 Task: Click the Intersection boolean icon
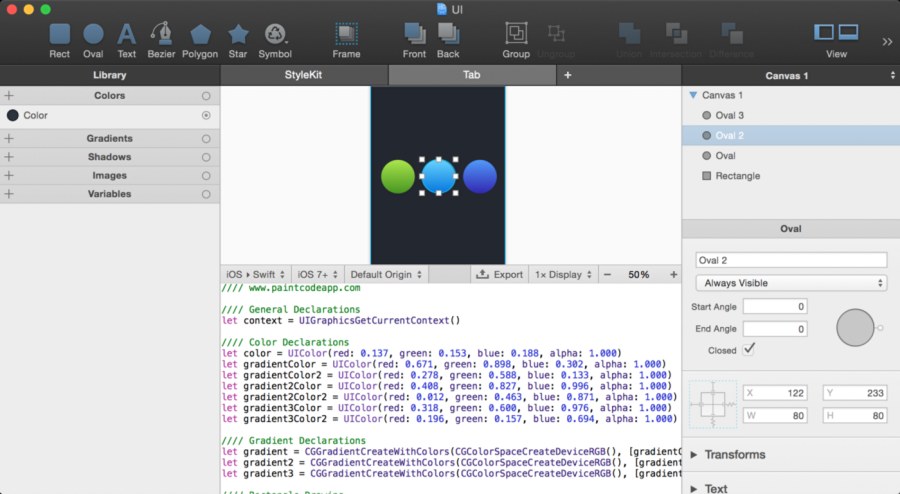tap(676, 34)
